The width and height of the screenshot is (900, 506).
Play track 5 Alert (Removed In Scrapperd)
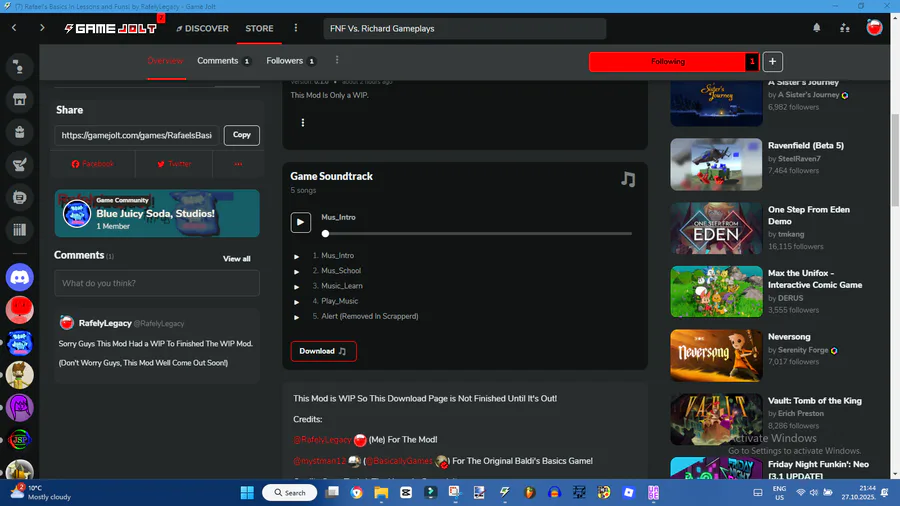point(297,317)
